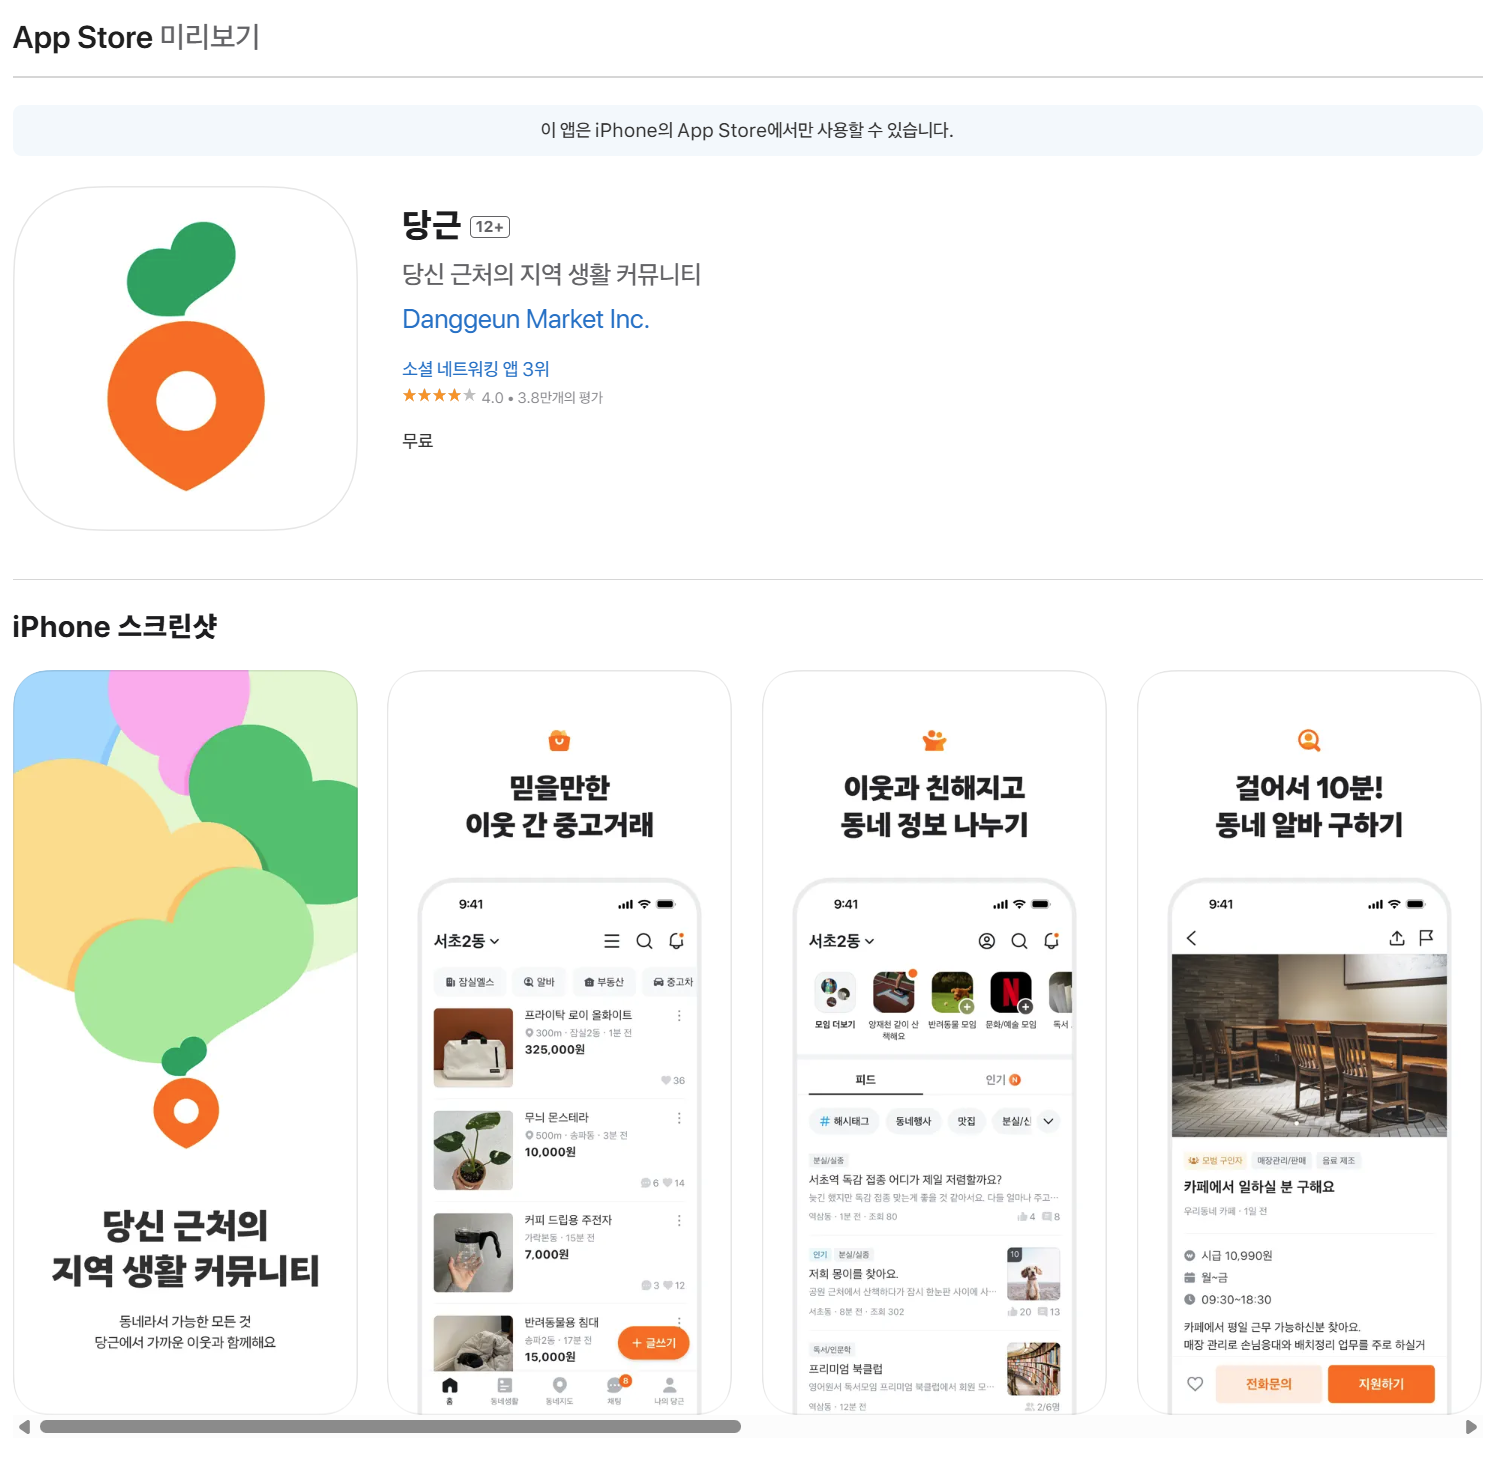The width and height of the screenshot is (1499, 1481).
Task: Click the 프라이탁 bag listing photo
Action: point(473,1048)
